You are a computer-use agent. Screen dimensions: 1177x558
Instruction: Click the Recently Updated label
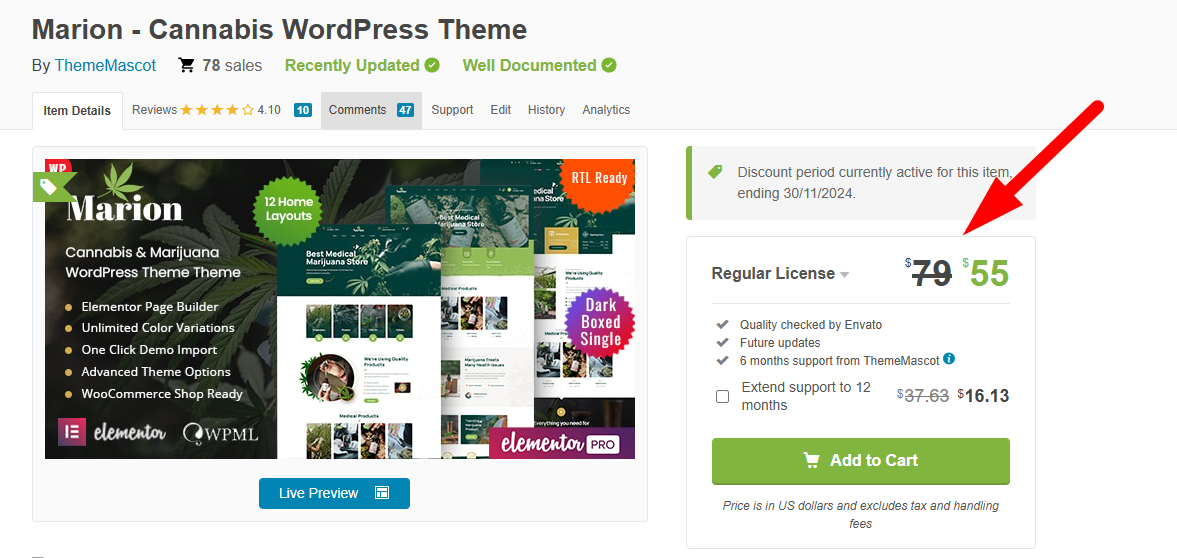[x=352, y=65]
